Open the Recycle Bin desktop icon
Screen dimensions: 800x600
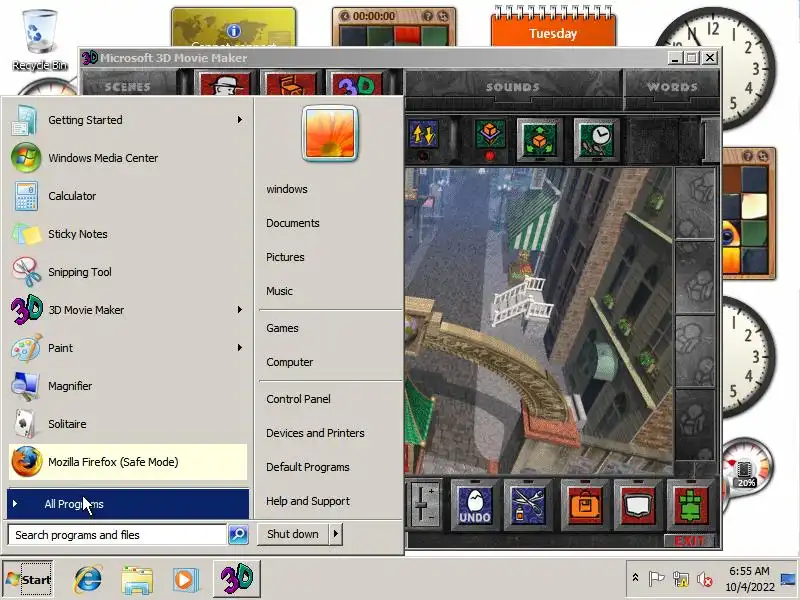[x=40, y=40]
